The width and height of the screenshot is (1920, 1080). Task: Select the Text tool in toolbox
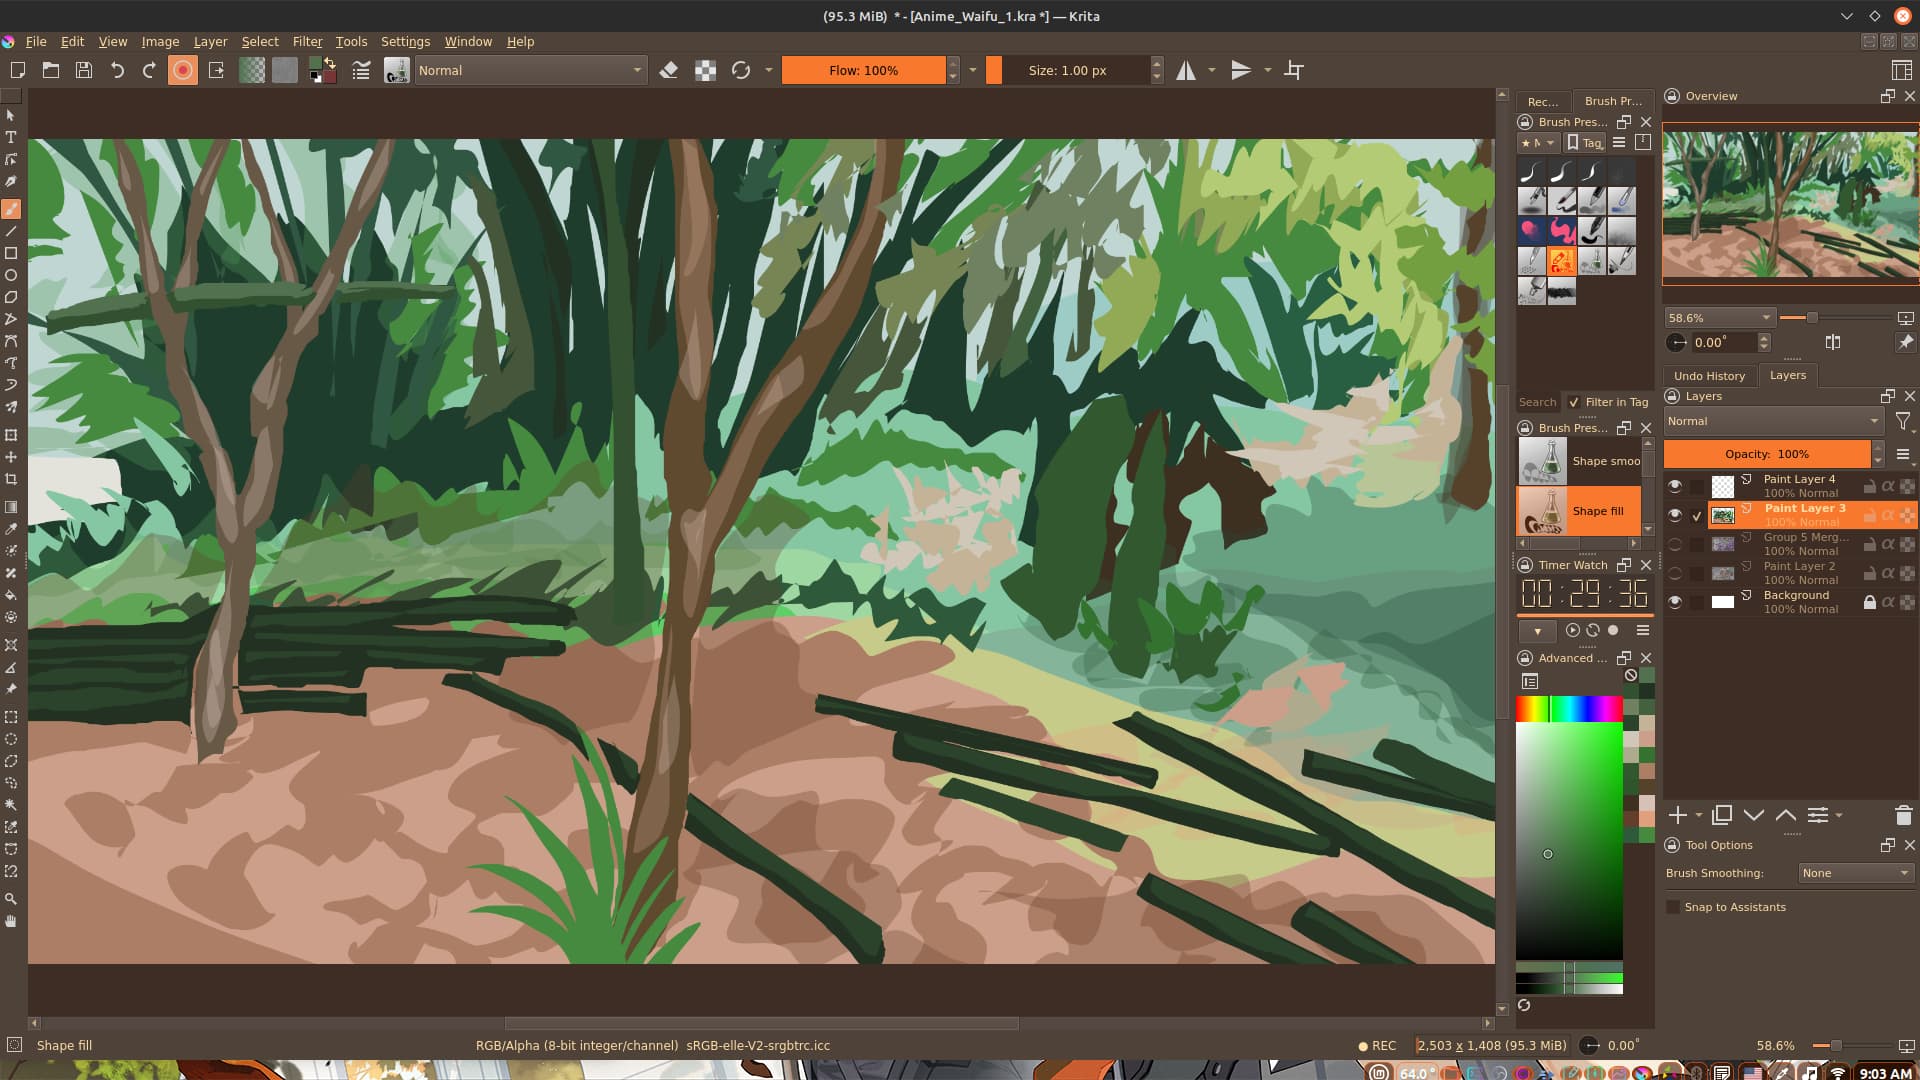[x=11, y=137]
